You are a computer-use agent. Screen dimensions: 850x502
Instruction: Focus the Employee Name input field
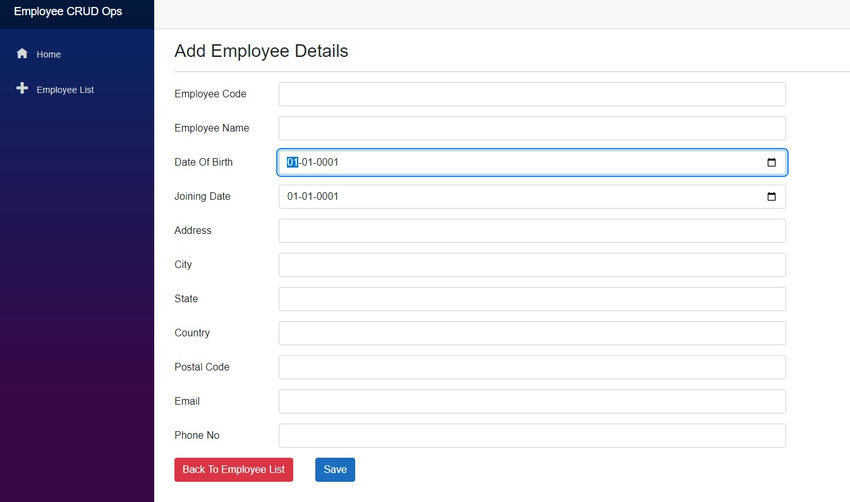coord(532,128)
